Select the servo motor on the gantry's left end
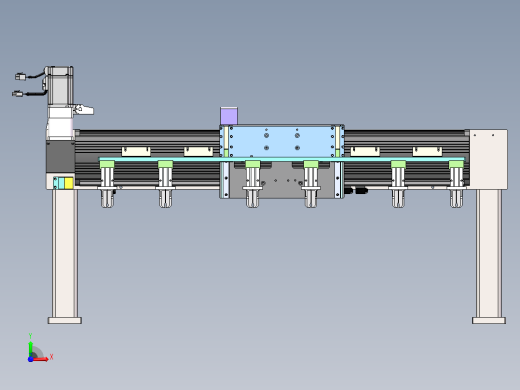The width and height of the screenshot is (520, 390). click(x=59, y=87)
